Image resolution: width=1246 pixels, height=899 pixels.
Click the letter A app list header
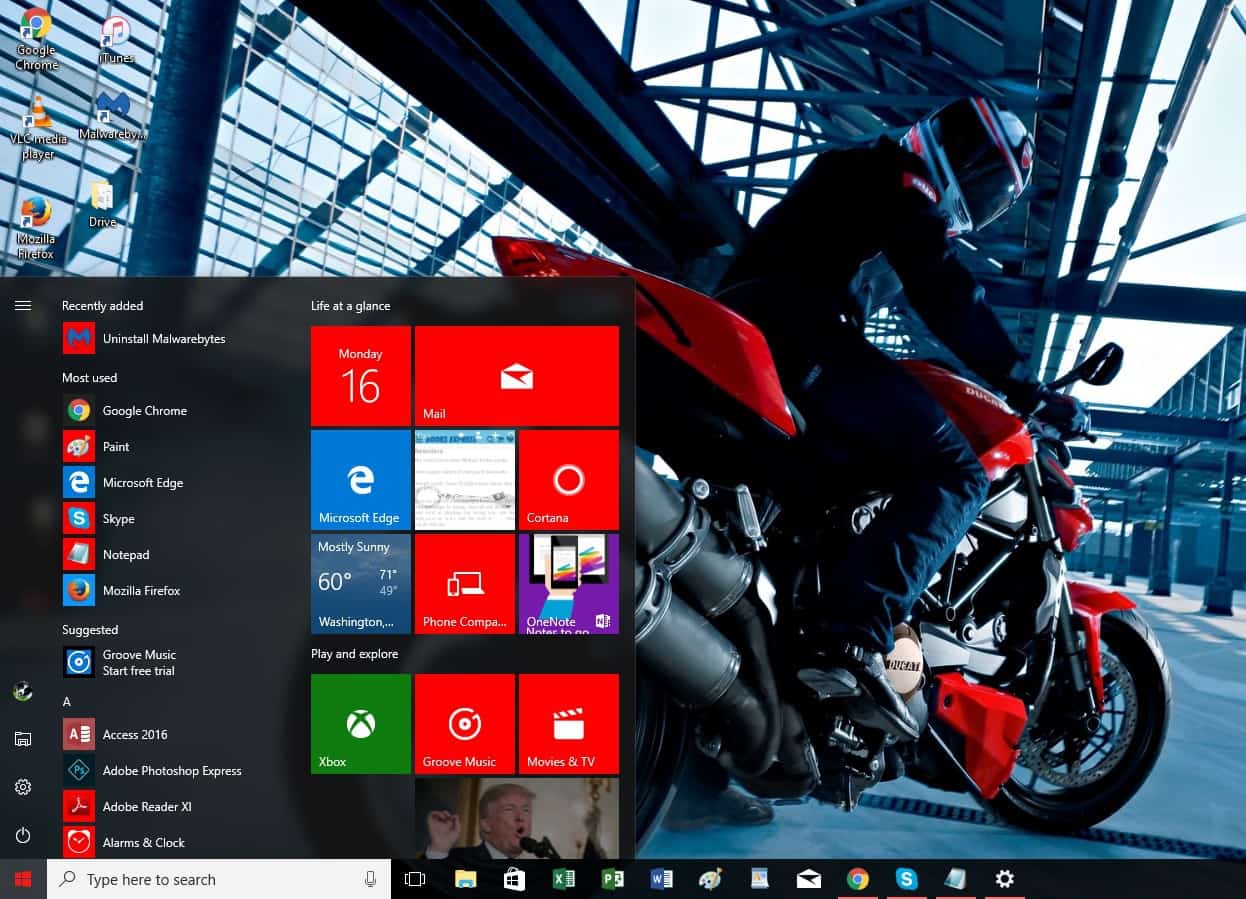click(67, 702)
